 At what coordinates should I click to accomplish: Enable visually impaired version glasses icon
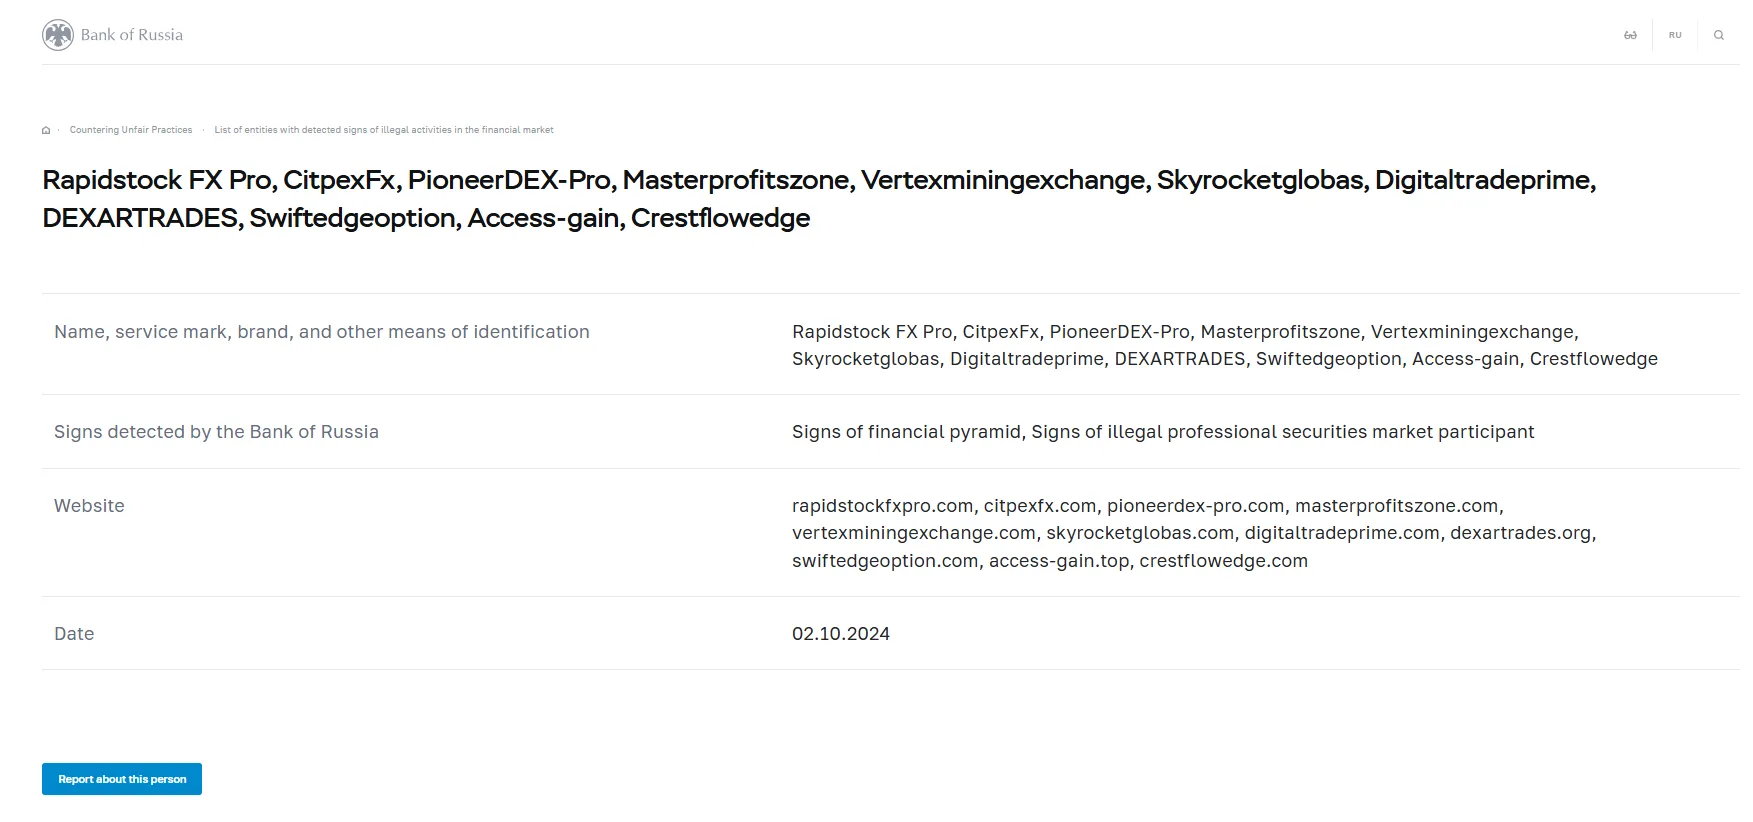tap(1630, 35)
